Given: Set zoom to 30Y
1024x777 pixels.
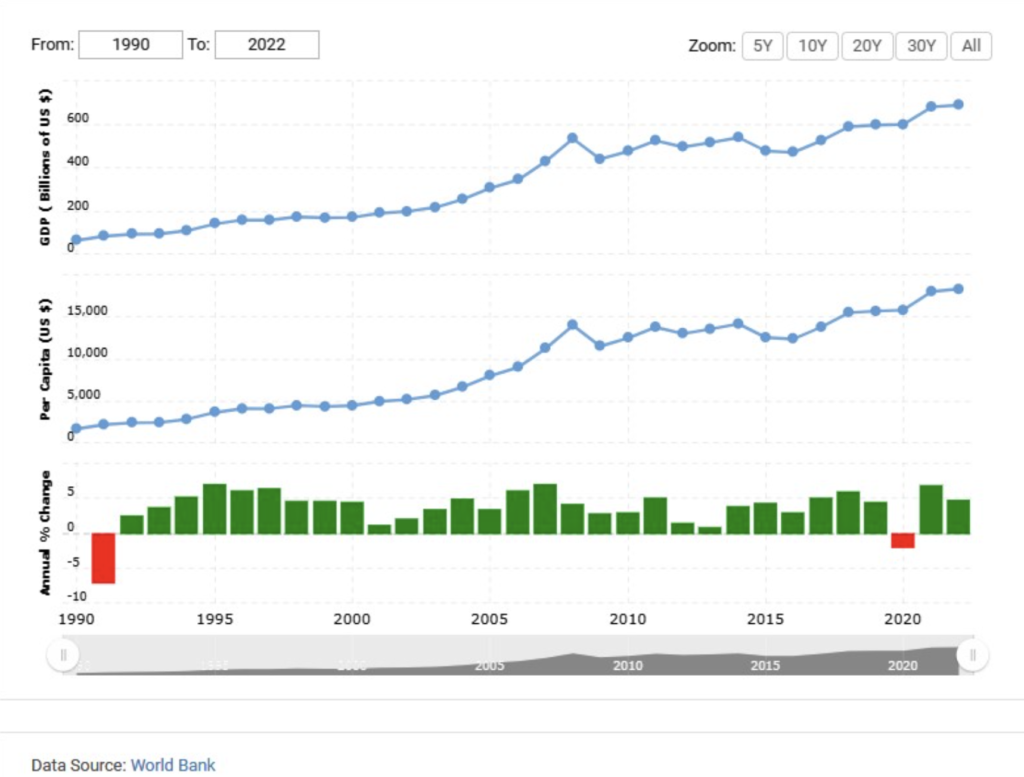Looking at the screenshot, I should (x=921, y=46).
